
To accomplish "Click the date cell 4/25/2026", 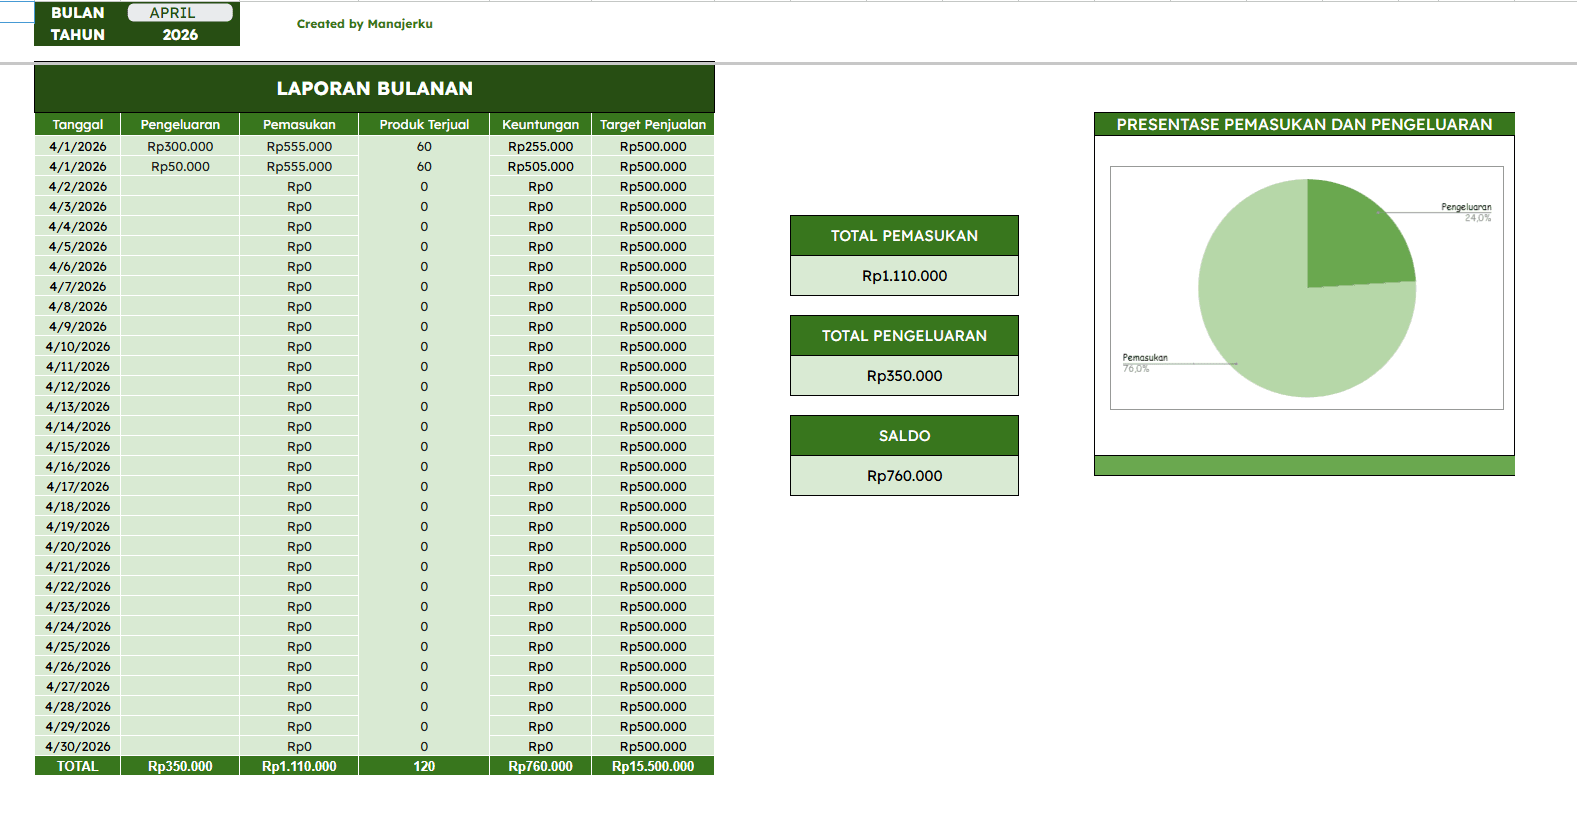I will [78, 647].
